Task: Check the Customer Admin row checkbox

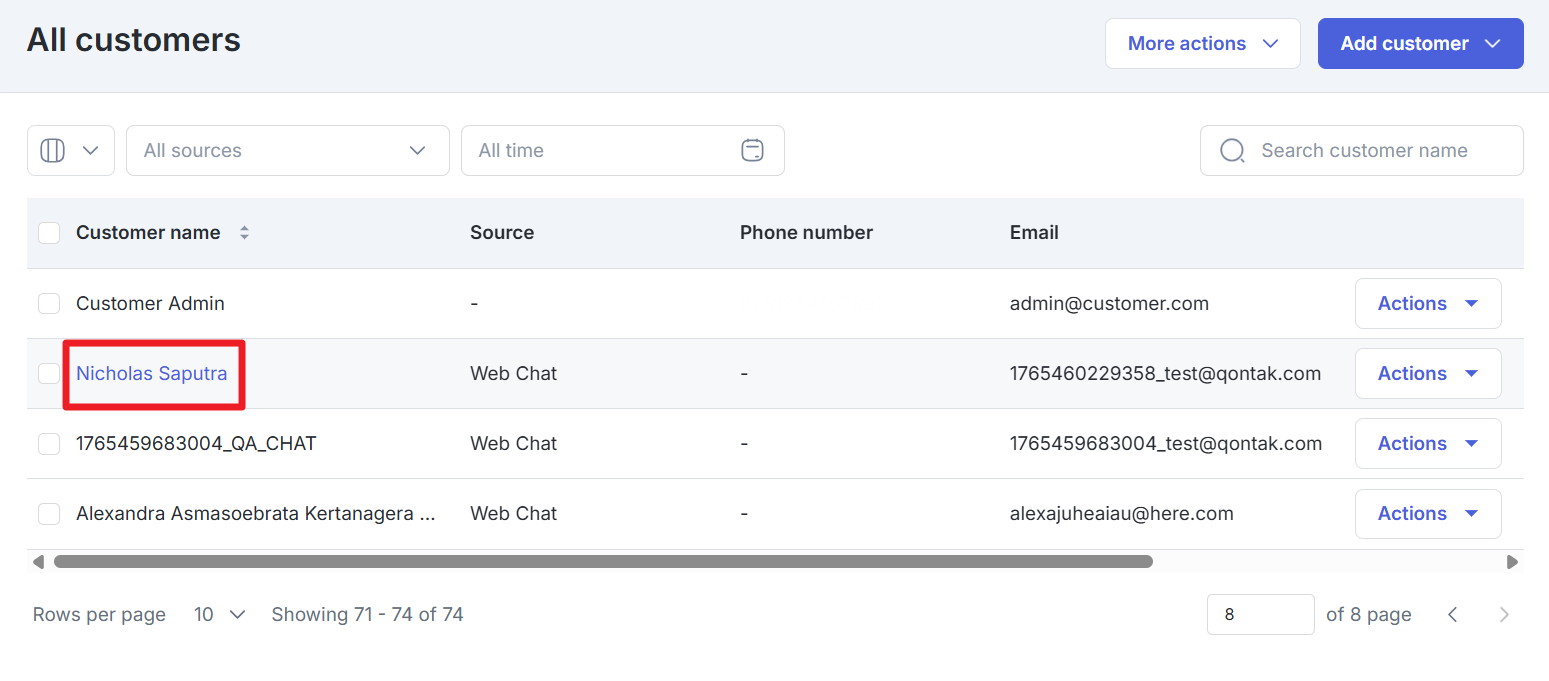Action: 49,304
